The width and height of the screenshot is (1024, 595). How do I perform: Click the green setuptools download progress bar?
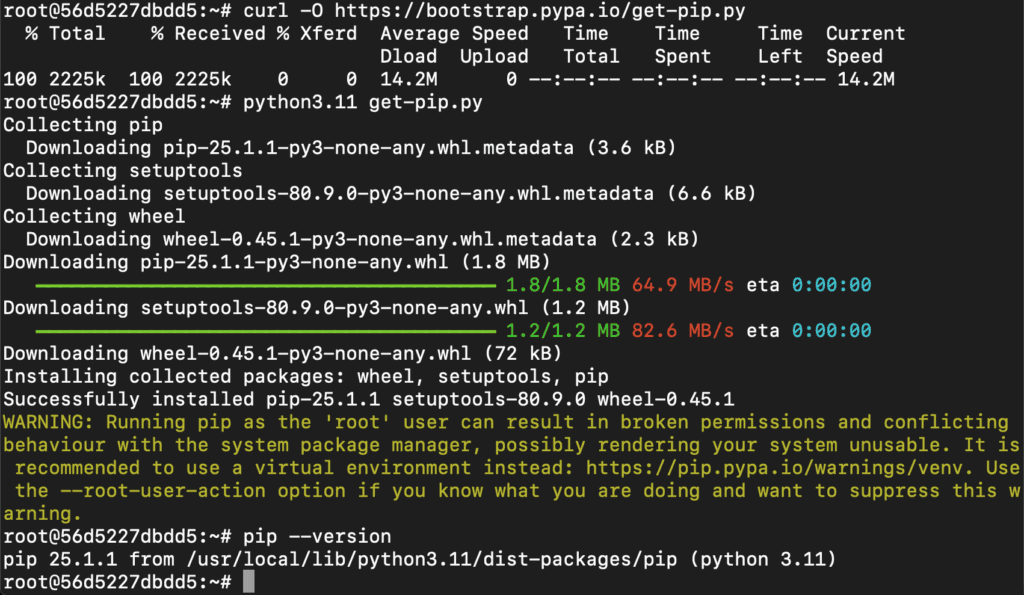[266, 331]
